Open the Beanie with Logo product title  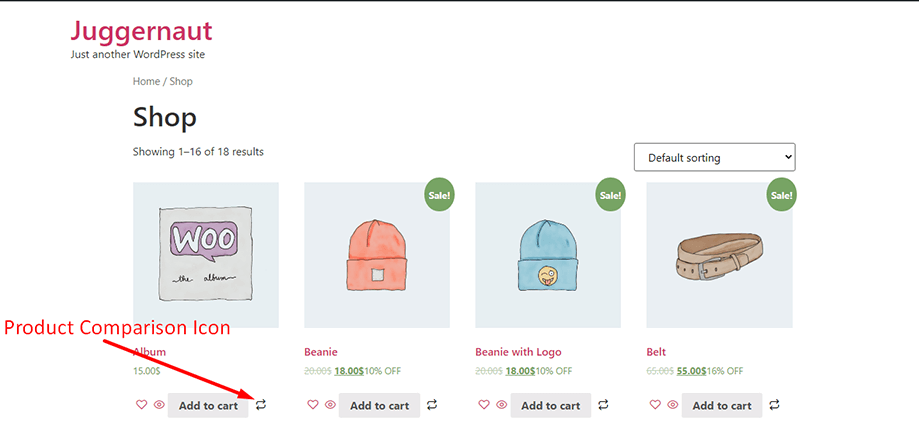click(518, 352)
